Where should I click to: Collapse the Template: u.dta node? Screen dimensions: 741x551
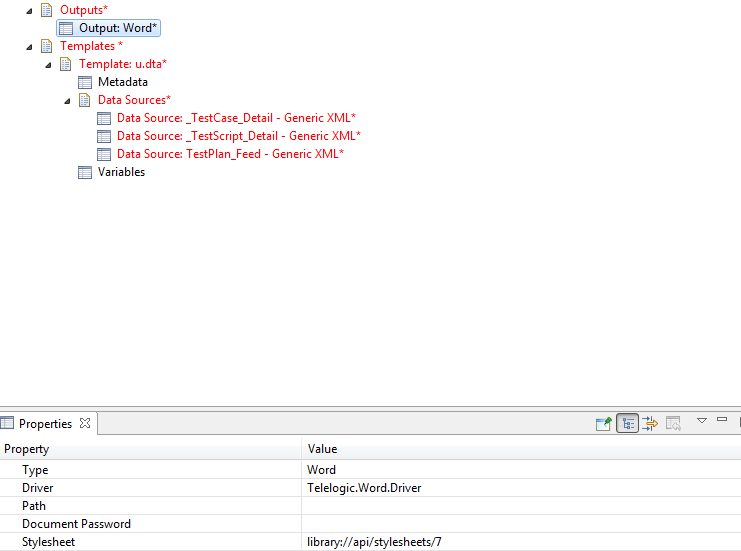coord(48,64)
